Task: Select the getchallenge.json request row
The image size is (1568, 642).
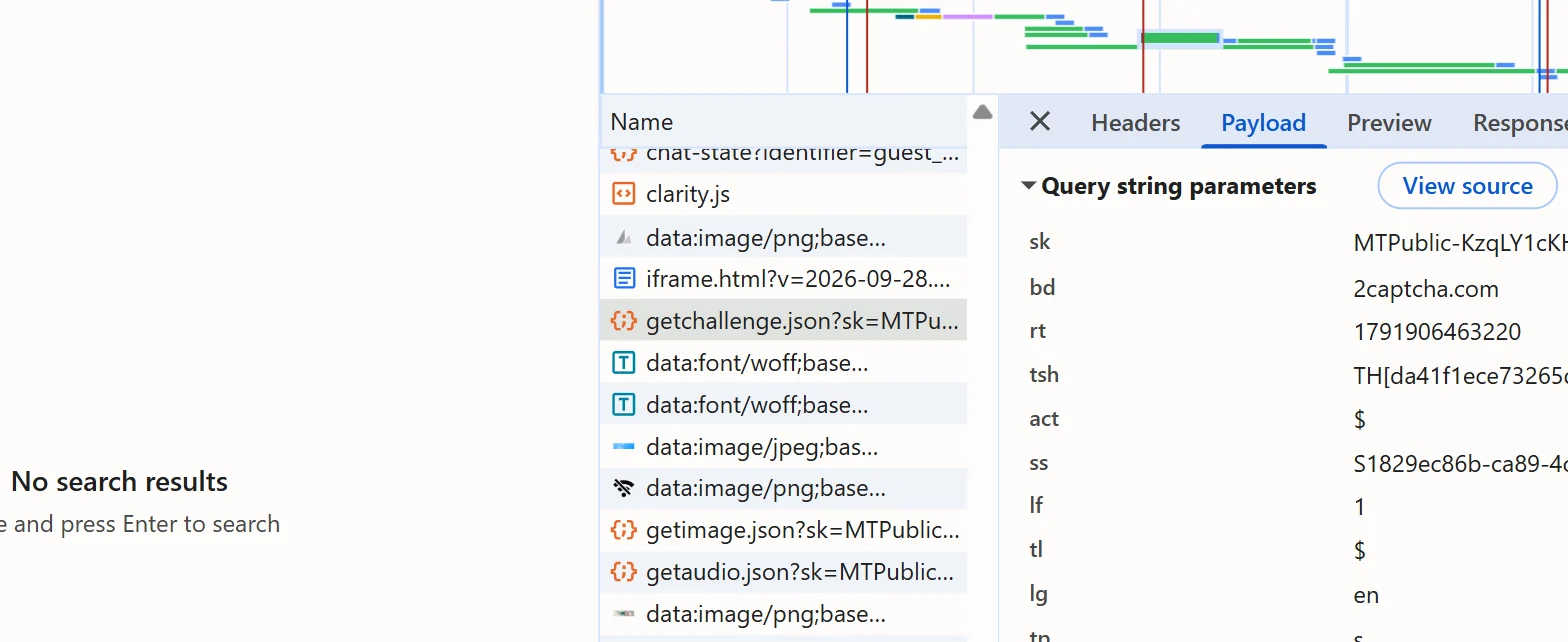Action: [783, 320]
